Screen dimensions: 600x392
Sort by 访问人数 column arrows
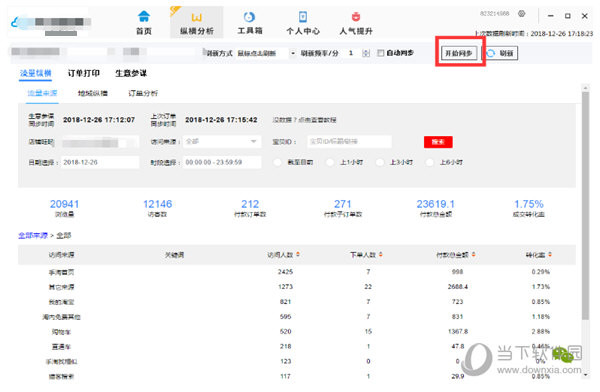pyautogui.click(x=298, y=255)
